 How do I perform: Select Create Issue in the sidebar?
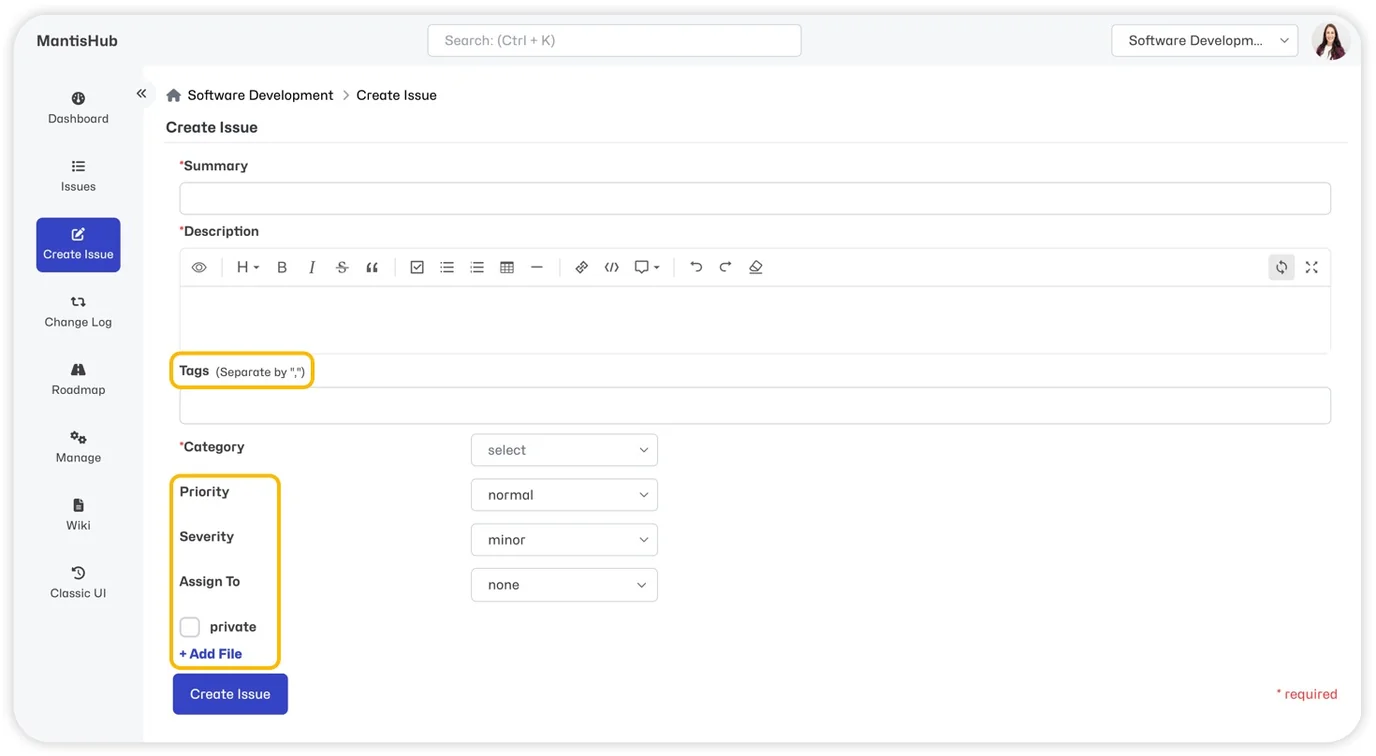[78, 245]
